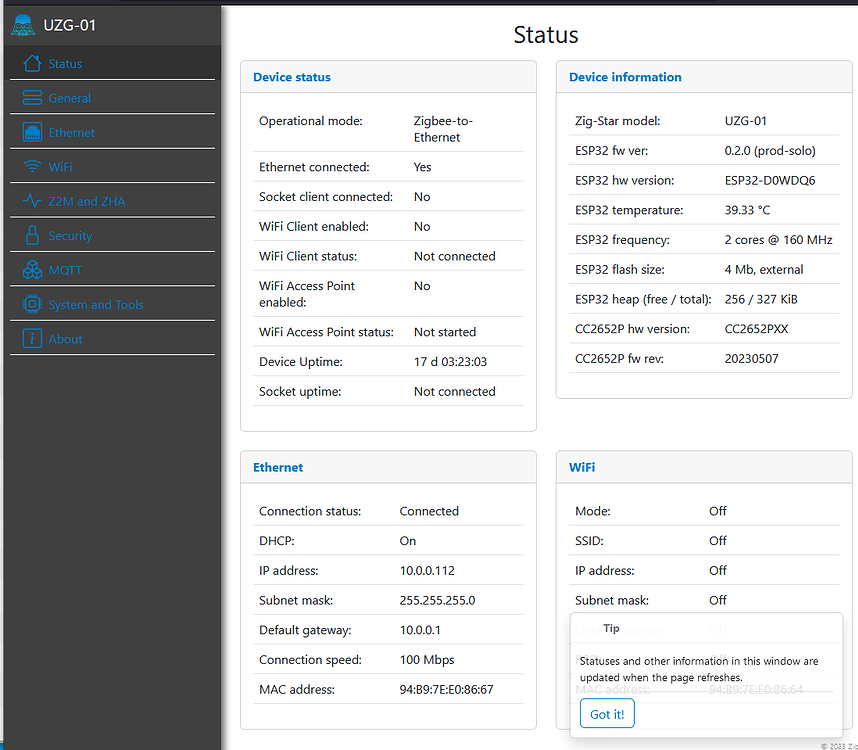The height and width of the screenshot is (750, 858).
Task: Click the Ethernet panel header
Action: pos(278,467)
